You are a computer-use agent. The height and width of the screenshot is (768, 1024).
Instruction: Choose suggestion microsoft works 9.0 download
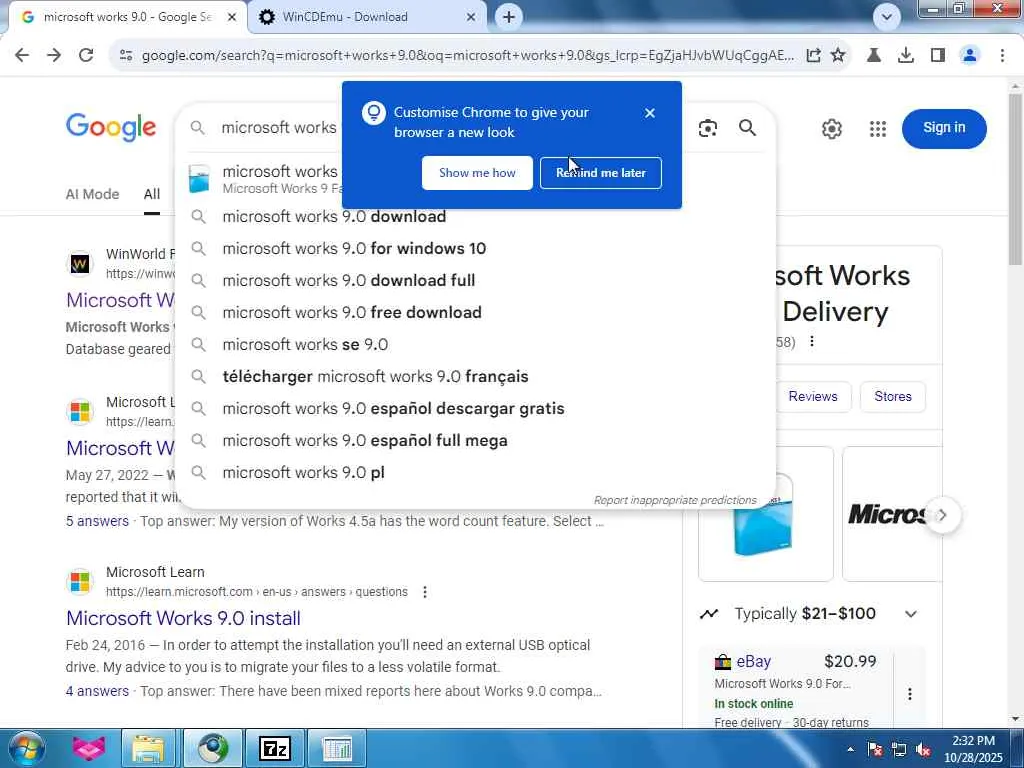(x=475, y=216)
